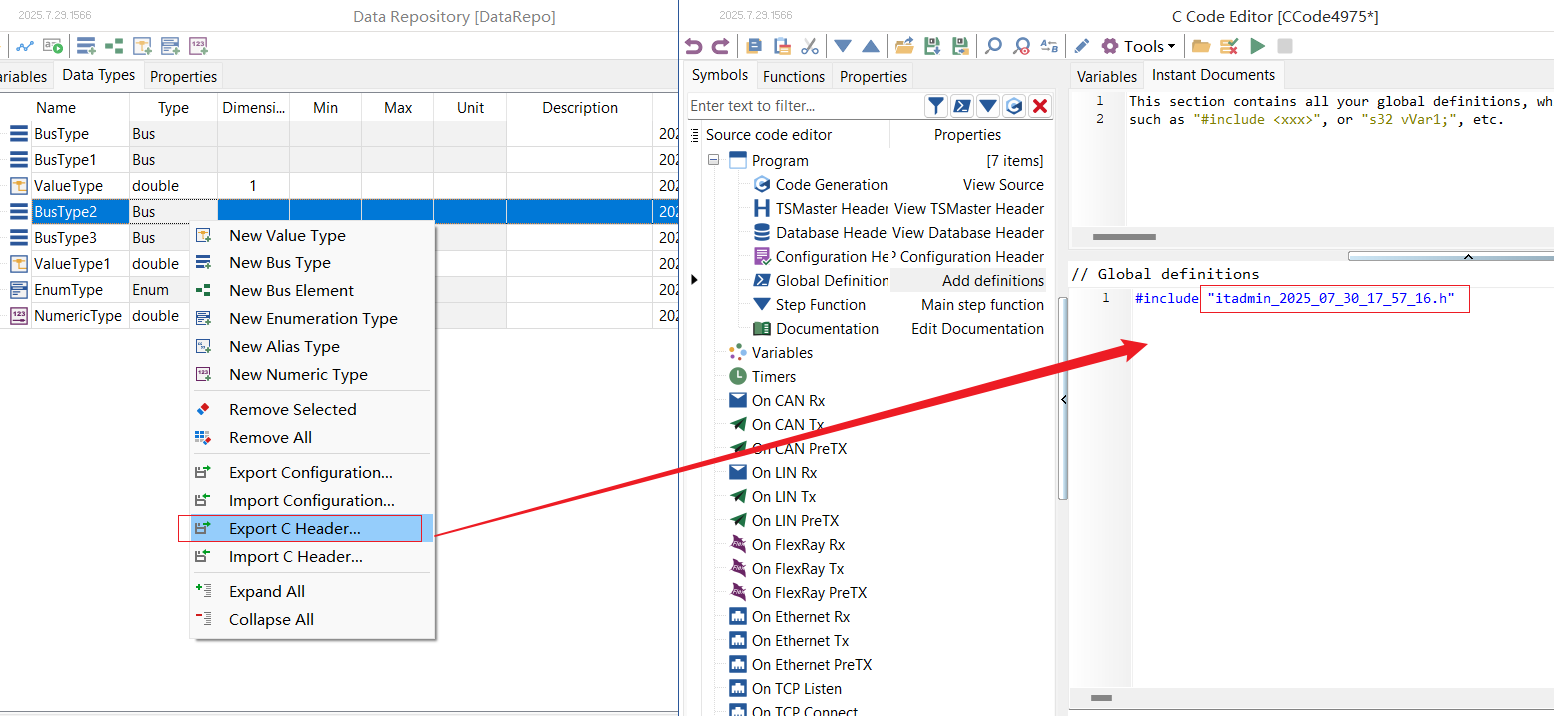Click Collapse All in context menu
Viewport: 1554px width, 716px height.
point(312,620)
